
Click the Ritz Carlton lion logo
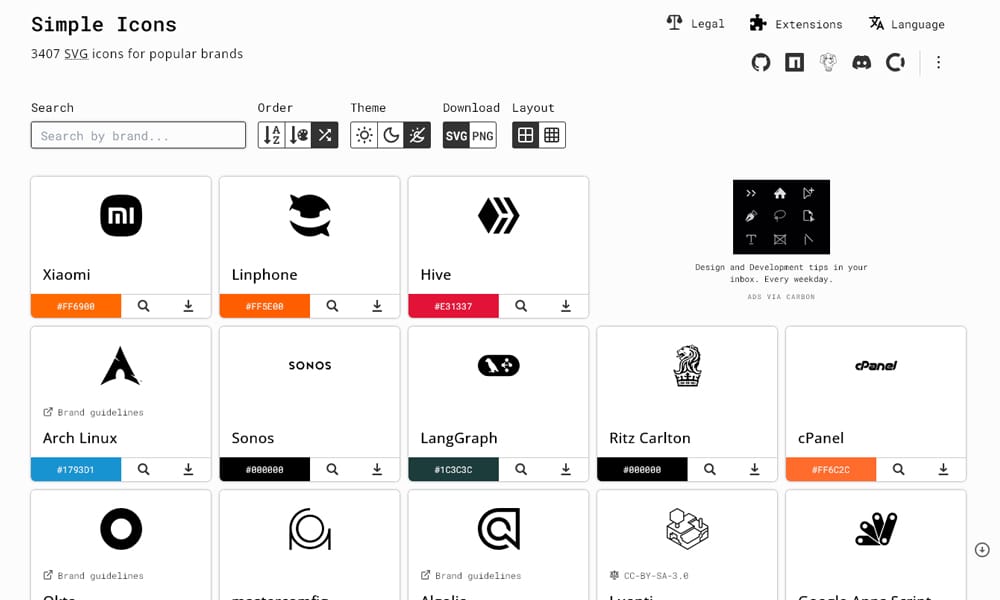click(688, 366)
